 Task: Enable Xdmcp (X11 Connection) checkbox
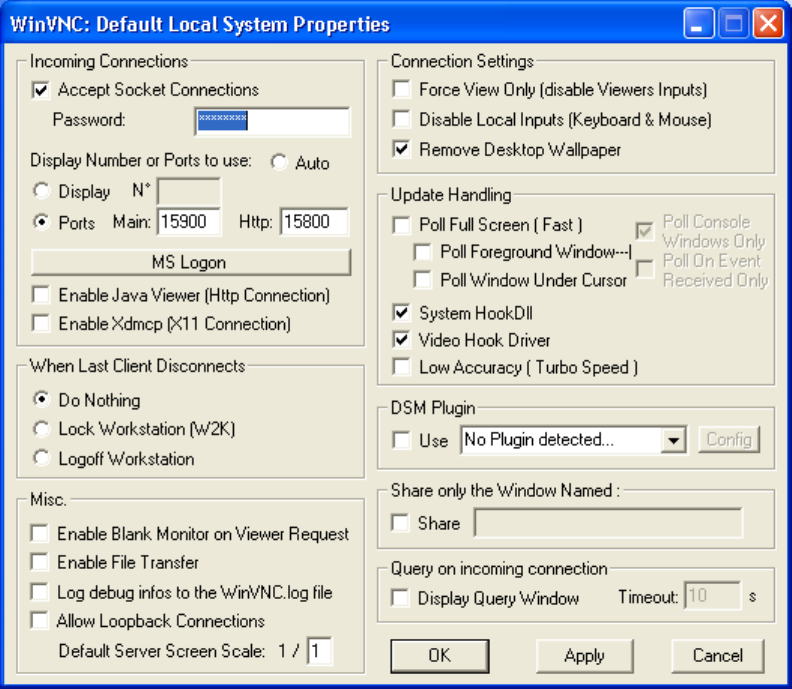click(41, 323)
